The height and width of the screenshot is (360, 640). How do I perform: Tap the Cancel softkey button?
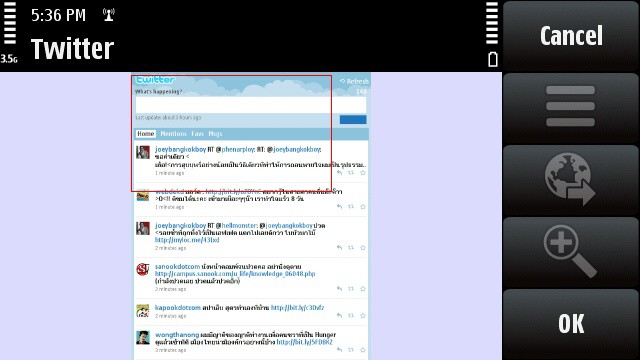(571, 36)
